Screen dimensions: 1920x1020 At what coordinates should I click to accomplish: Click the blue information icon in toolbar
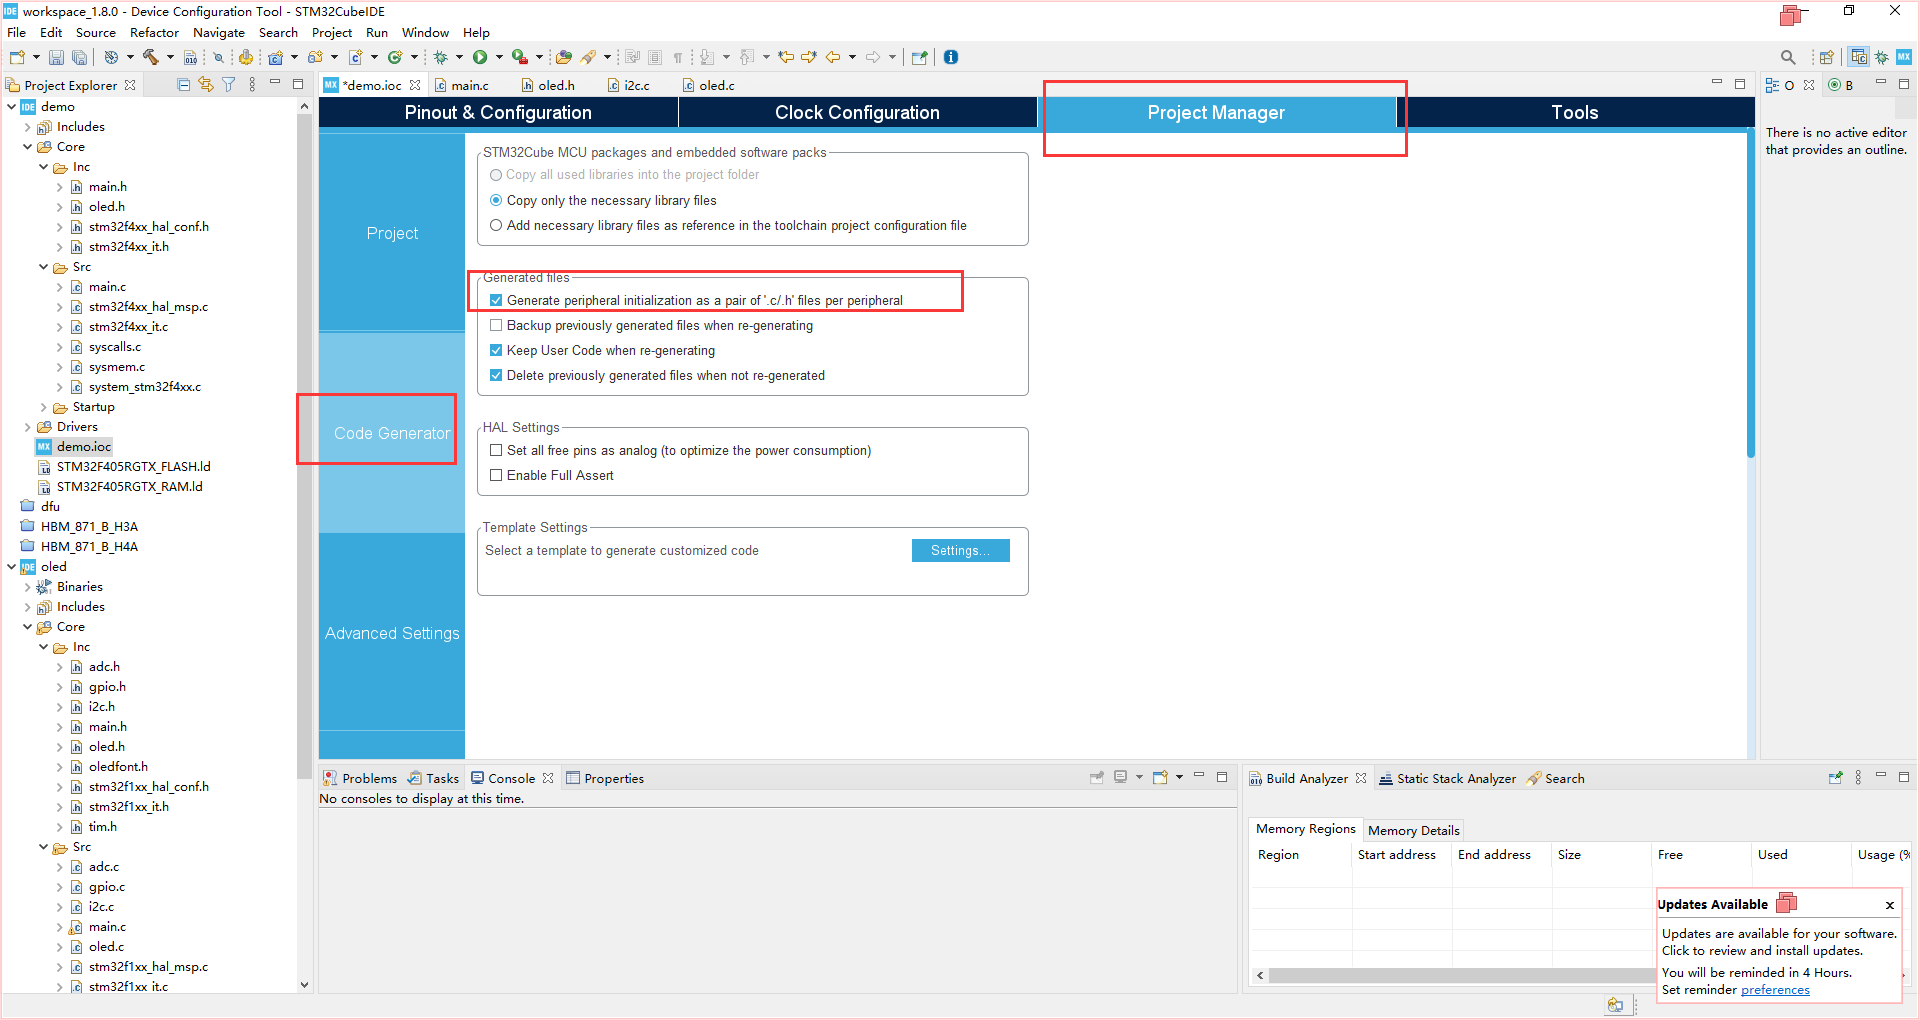(x=951, y=57)
